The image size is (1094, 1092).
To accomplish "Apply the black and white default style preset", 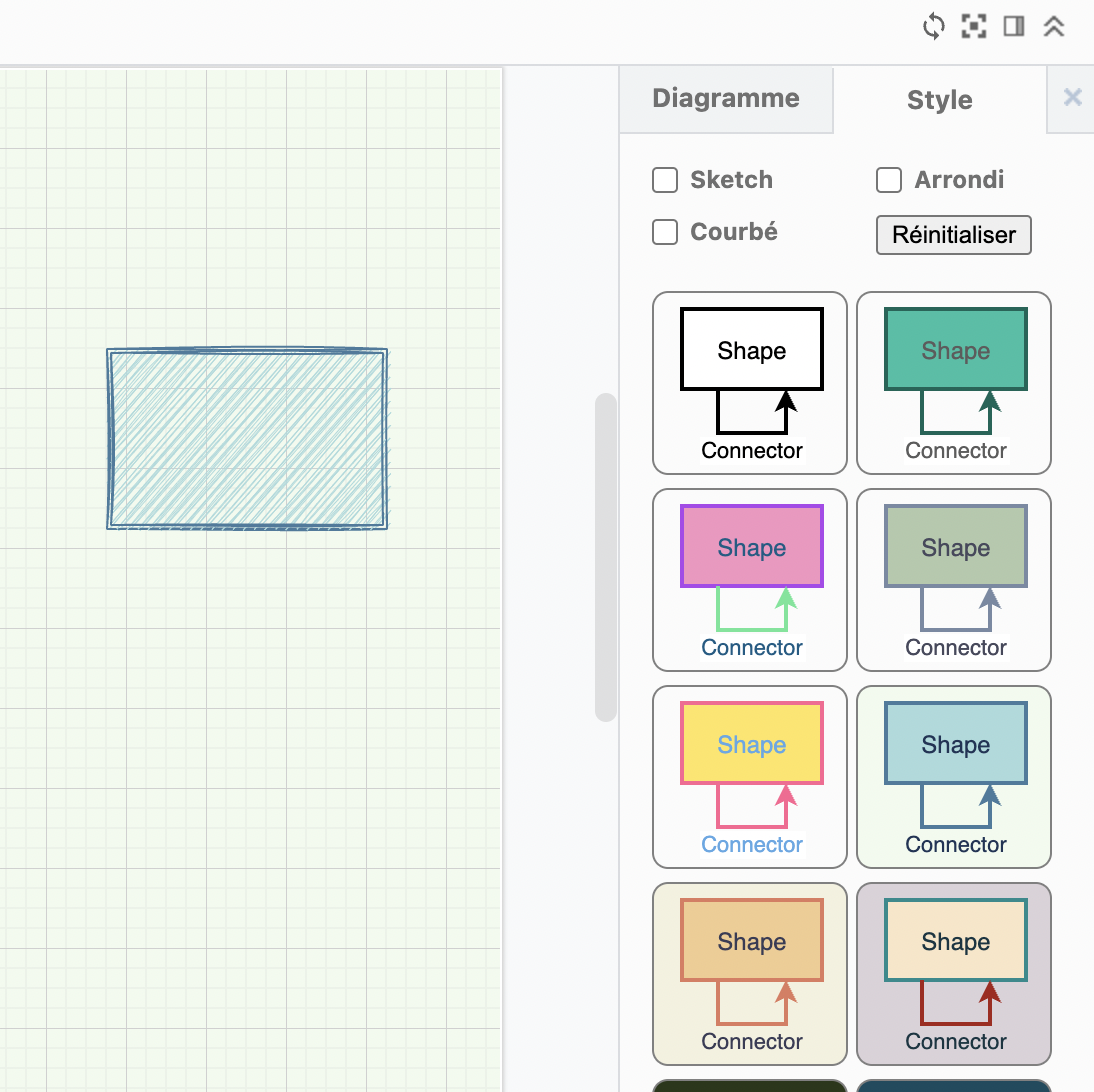I will click(750, 383).
